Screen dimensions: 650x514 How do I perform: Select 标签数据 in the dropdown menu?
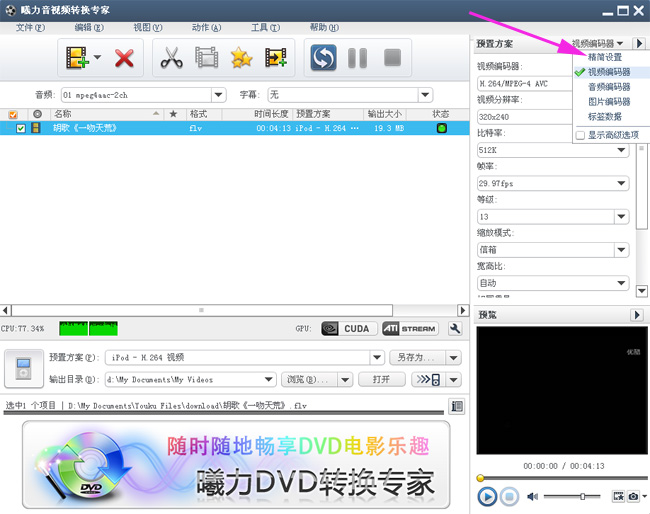[605, 117]
